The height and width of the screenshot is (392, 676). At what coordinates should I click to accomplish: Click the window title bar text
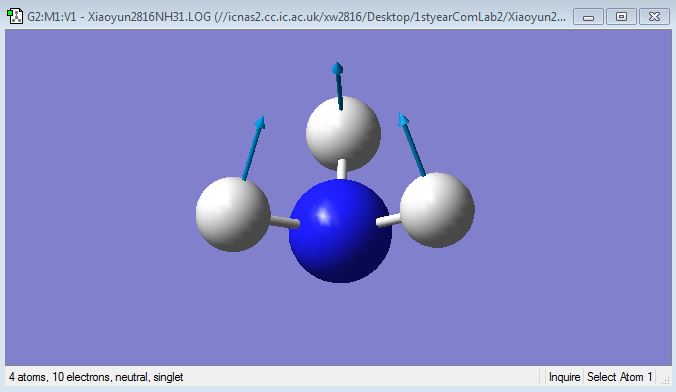296,17
